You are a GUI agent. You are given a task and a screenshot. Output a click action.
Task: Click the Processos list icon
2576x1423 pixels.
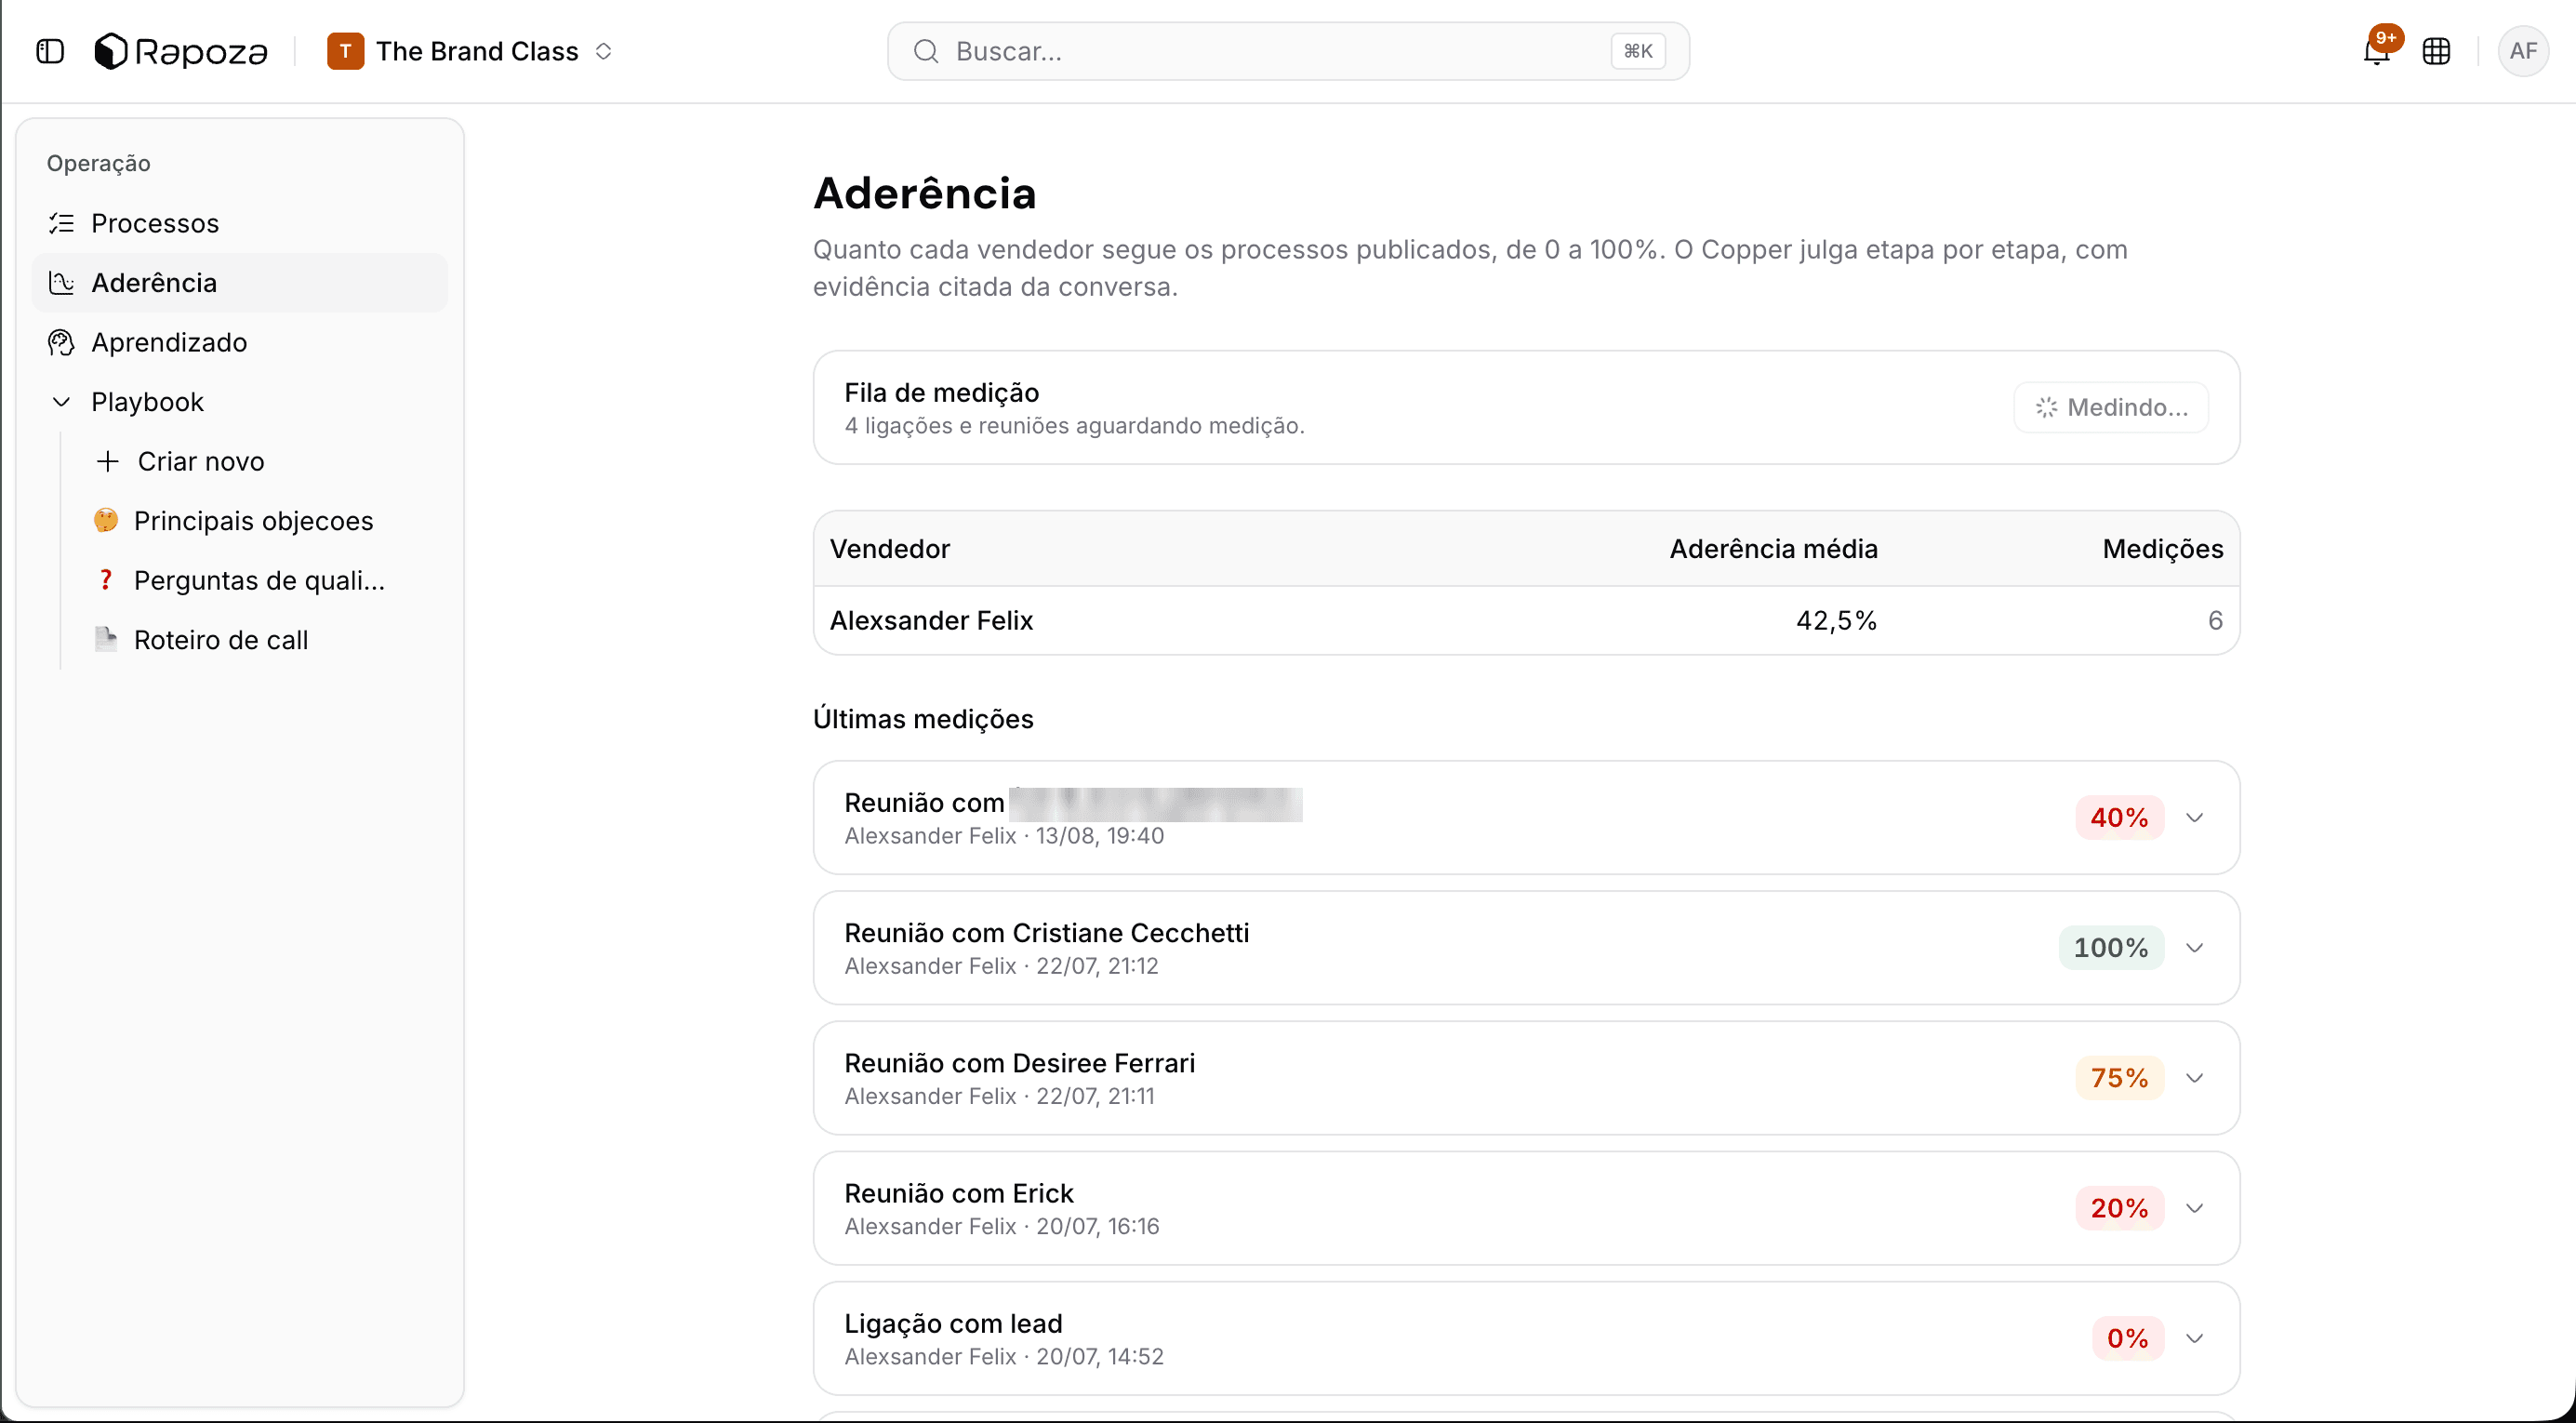[x=62, y=223]
